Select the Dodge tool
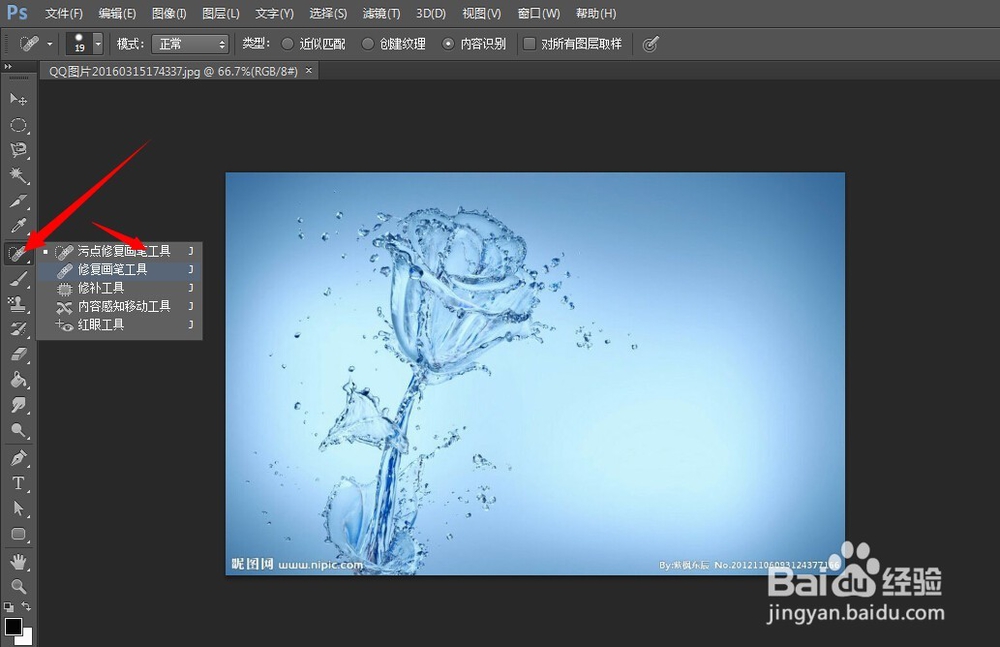Screen dimensions: 1000x647 coord(18,431)
